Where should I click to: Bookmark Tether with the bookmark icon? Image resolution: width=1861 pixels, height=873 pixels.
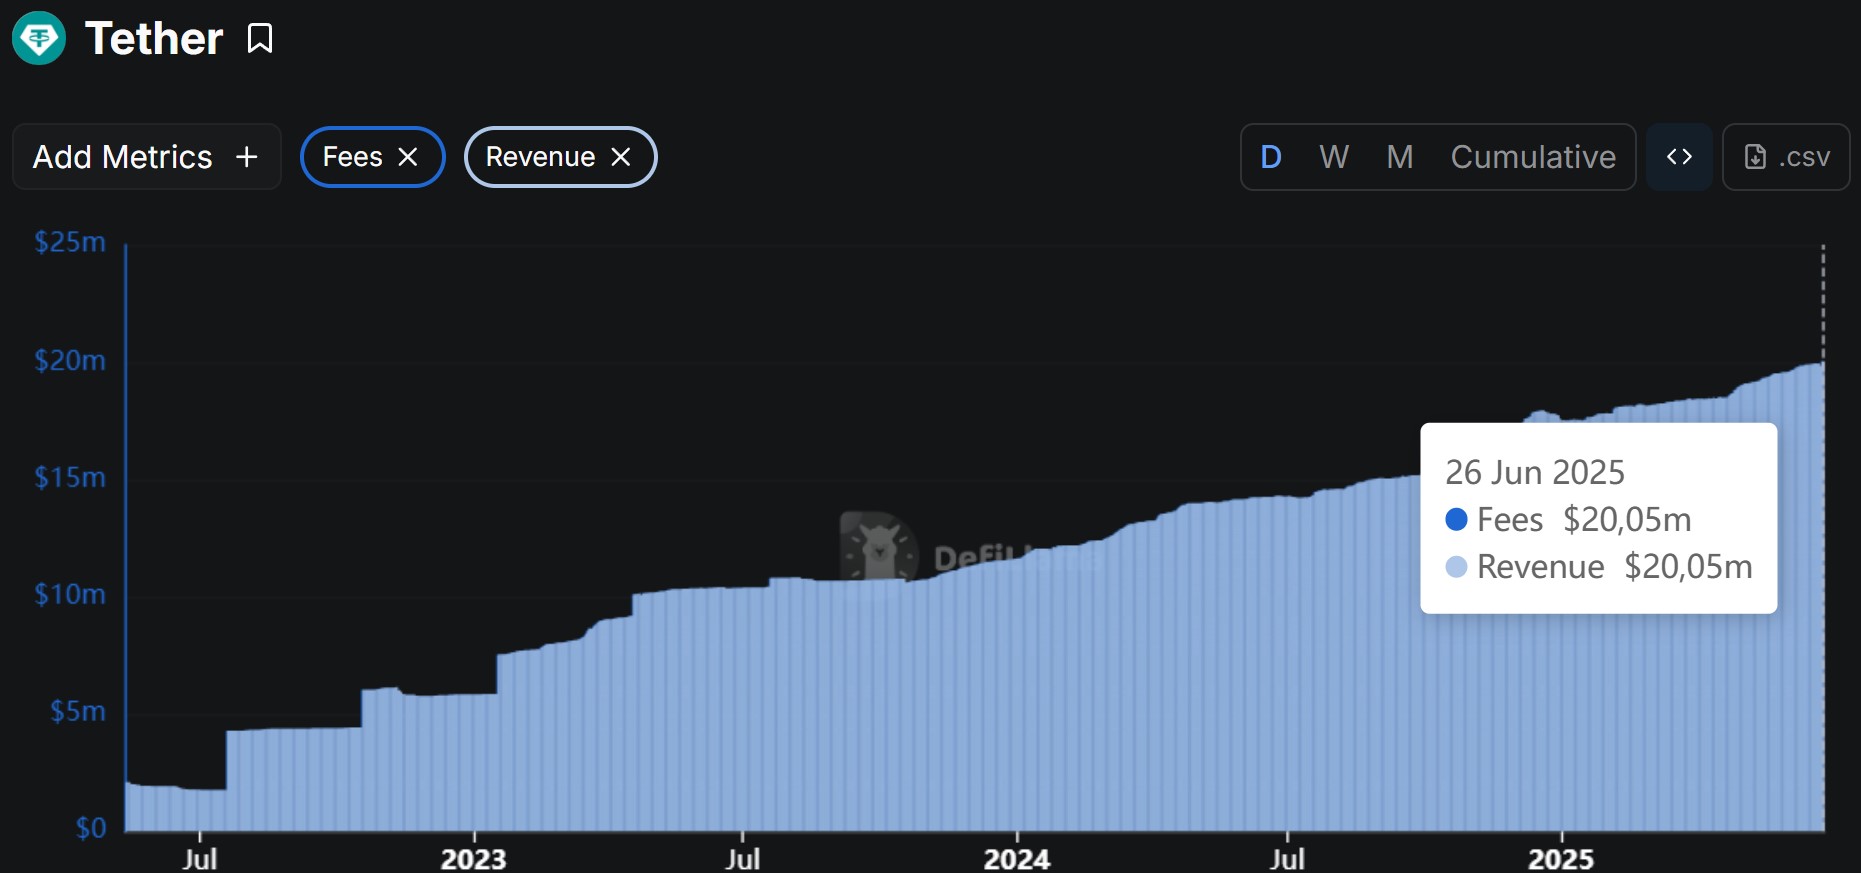tap(260, 39)
